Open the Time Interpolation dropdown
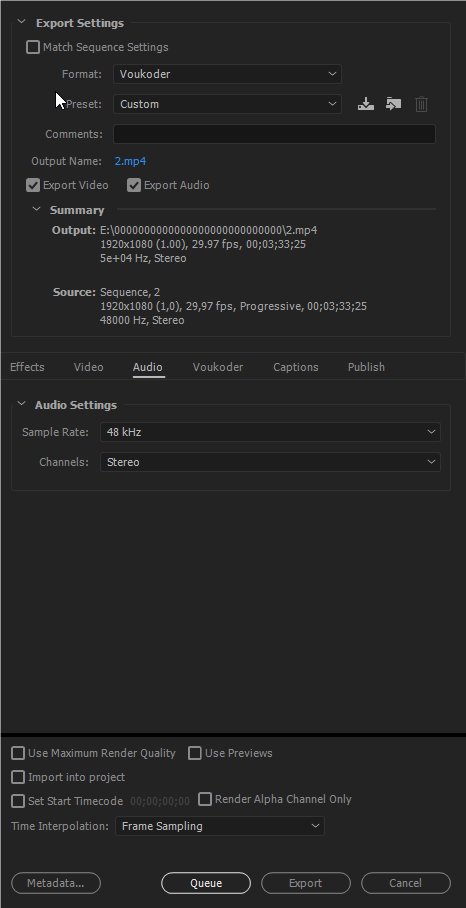Screen dimensions: 466x908 click(220, 826)
